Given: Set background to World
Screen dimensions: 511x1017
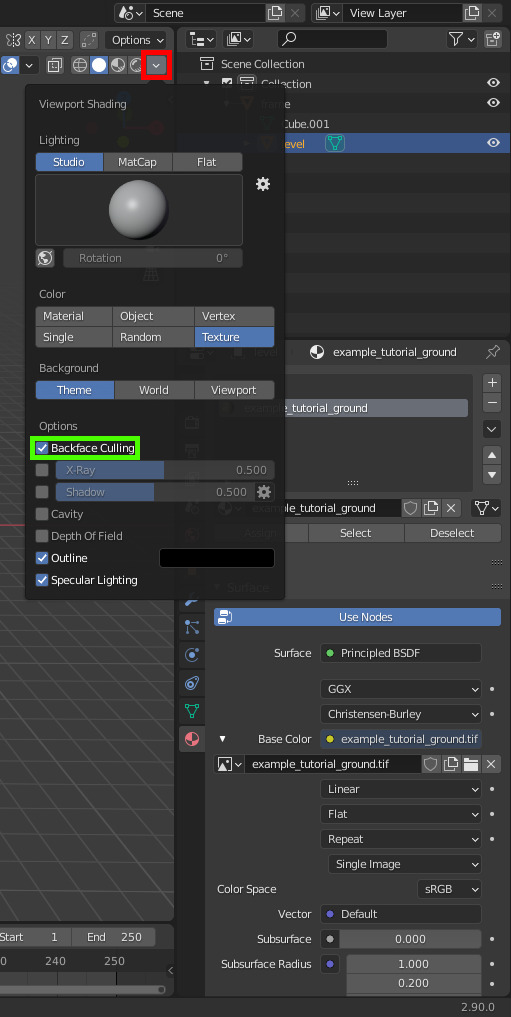Looking at the screenshot, I should (154, 390).
